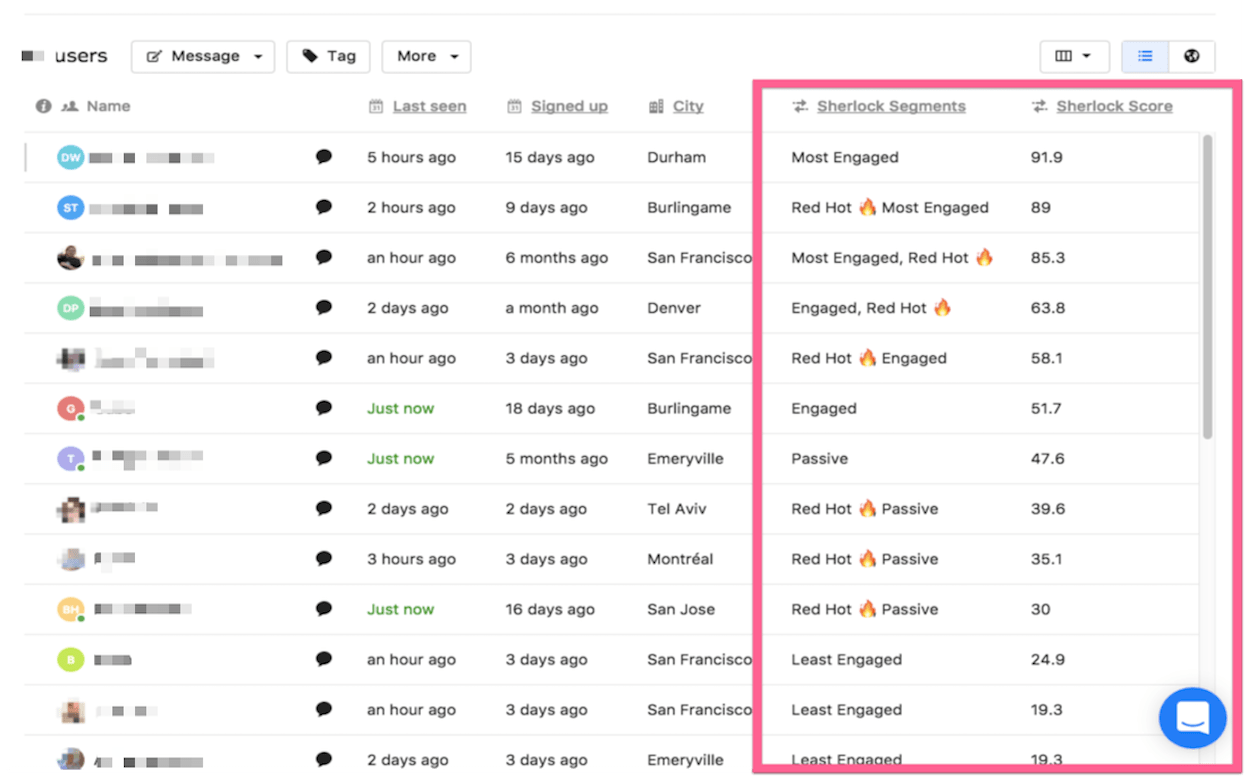Viewport: 1248px width, 779px height.
Task: Open the chat bubble icon next to the top user
Action: 323,157
